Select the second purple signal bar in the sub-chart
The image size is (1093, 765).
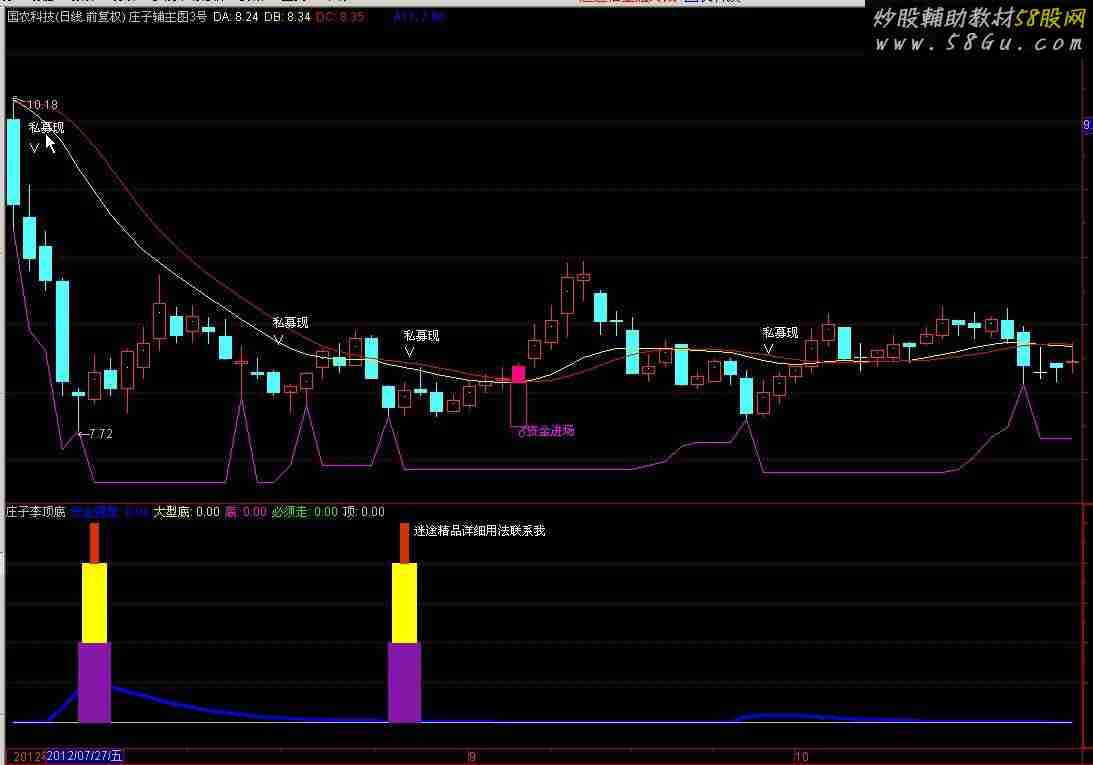[404, 683]
